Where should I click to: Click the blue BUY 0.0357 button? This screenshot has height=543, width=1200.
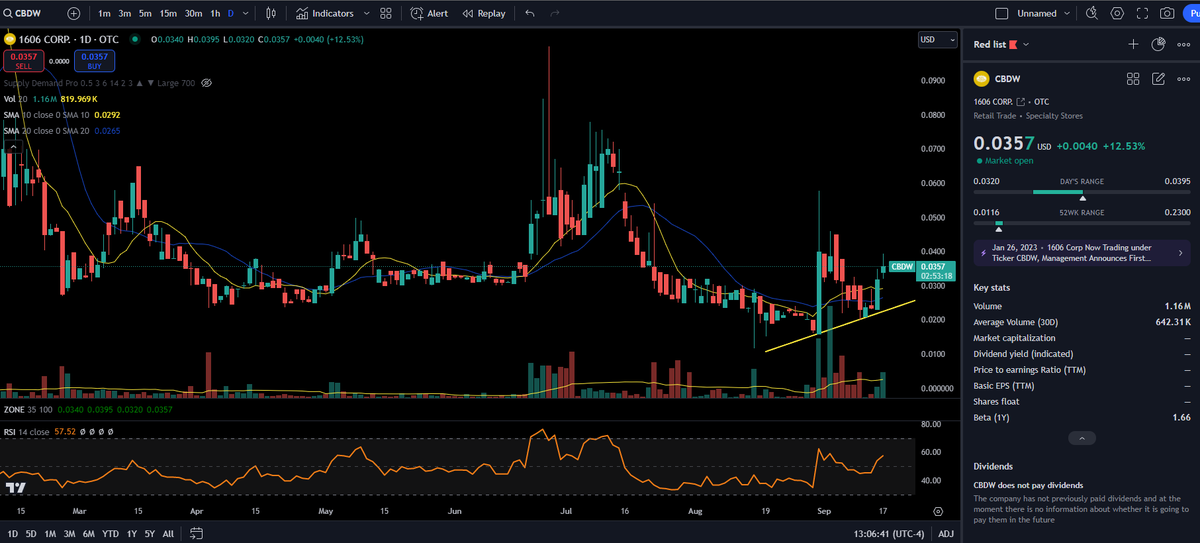[x=93, y=61]
